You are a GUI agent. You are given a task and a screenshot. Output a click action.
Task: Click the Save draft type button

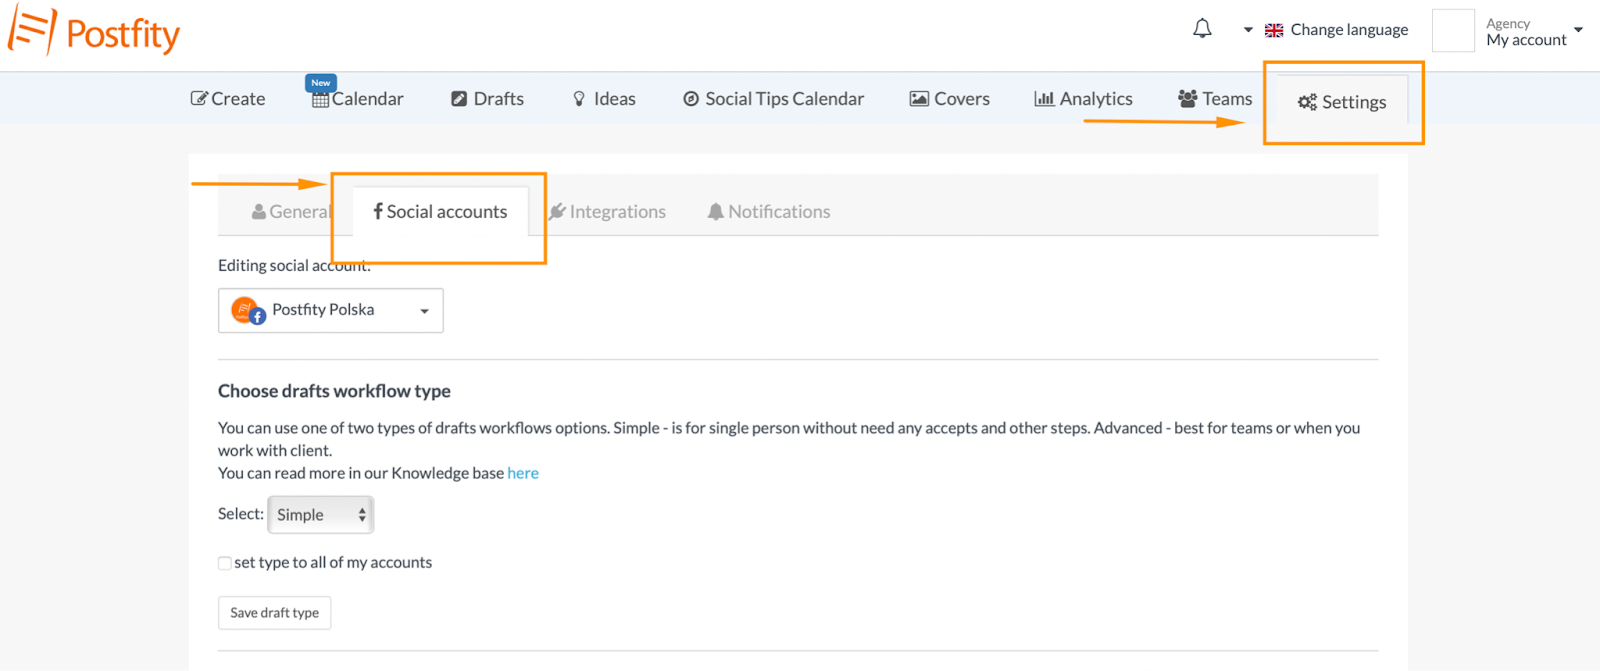[x=274, y=613]
